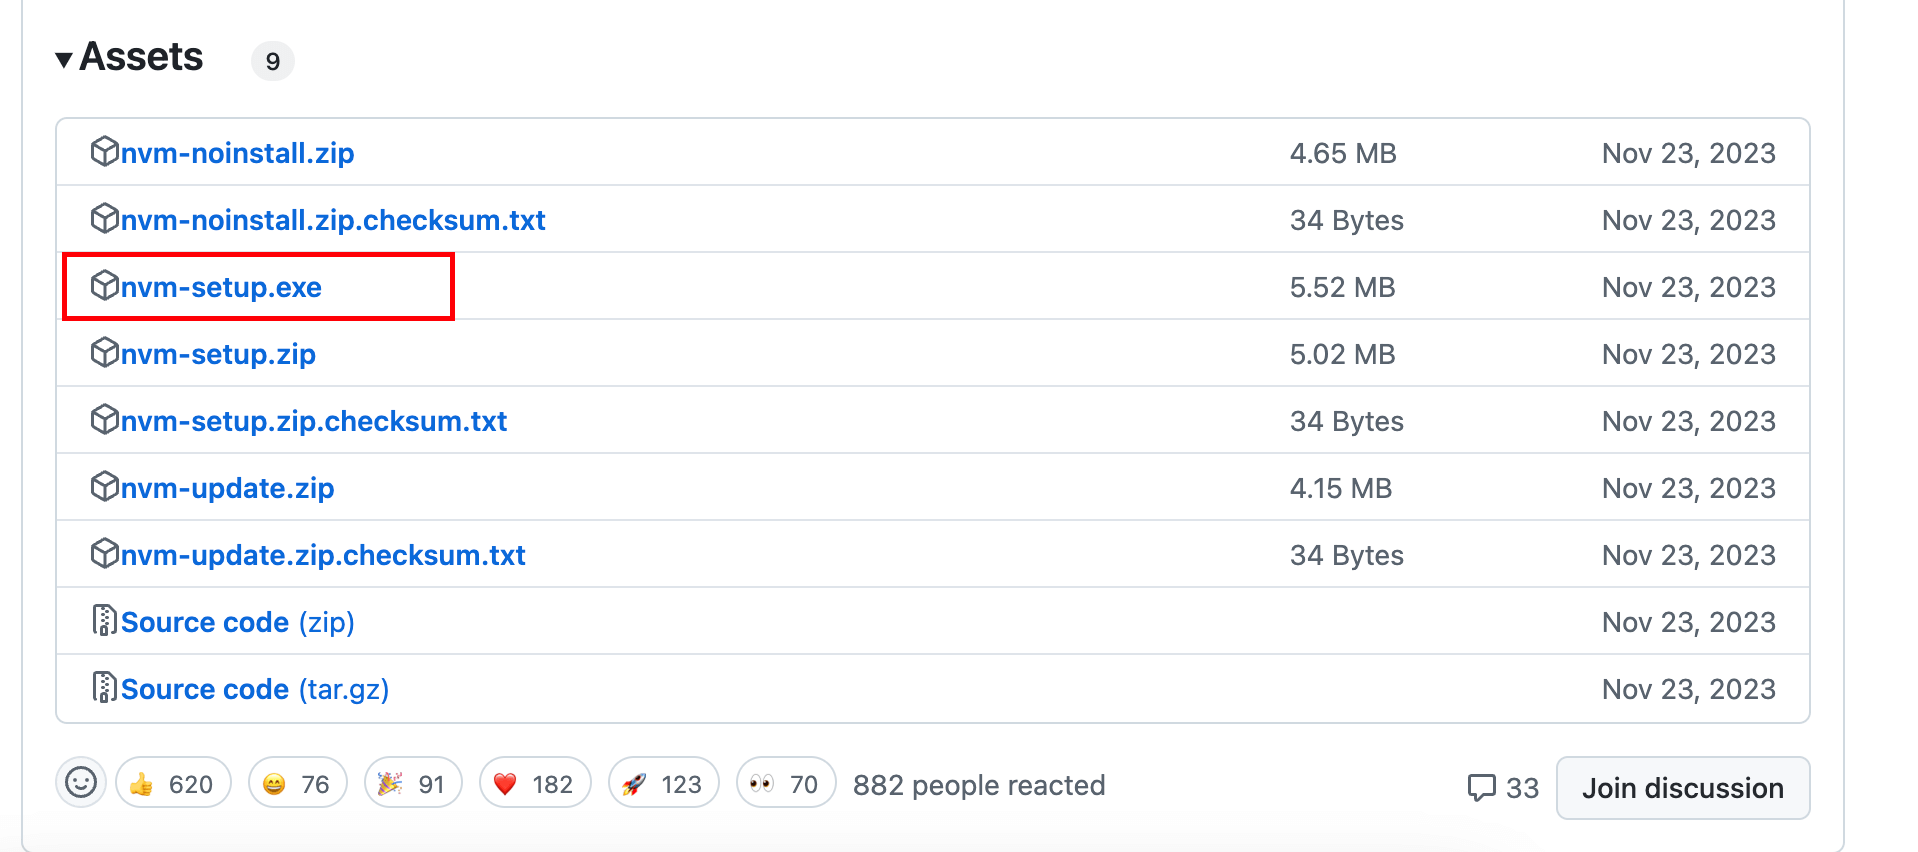Toggle the party popper reaction showing 91
Screen dimensions: 1918x852
(413, 783)
